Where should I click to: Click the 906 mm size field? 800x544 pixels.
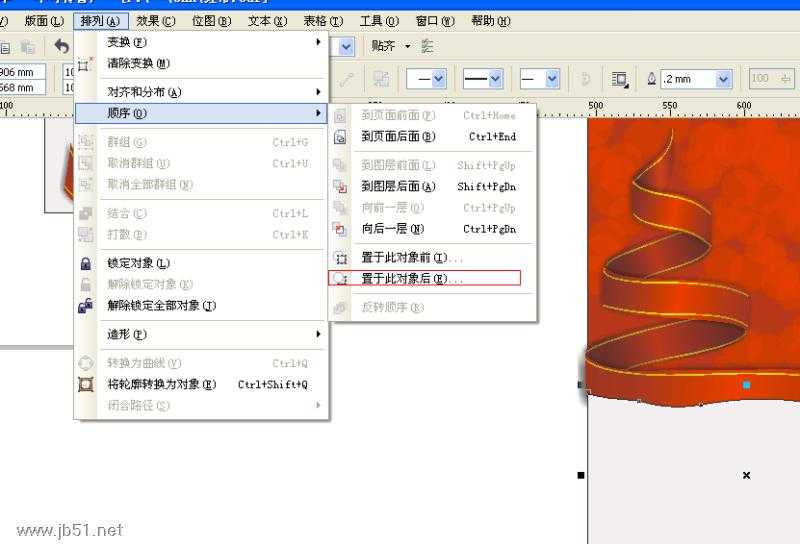pos(21,72)
